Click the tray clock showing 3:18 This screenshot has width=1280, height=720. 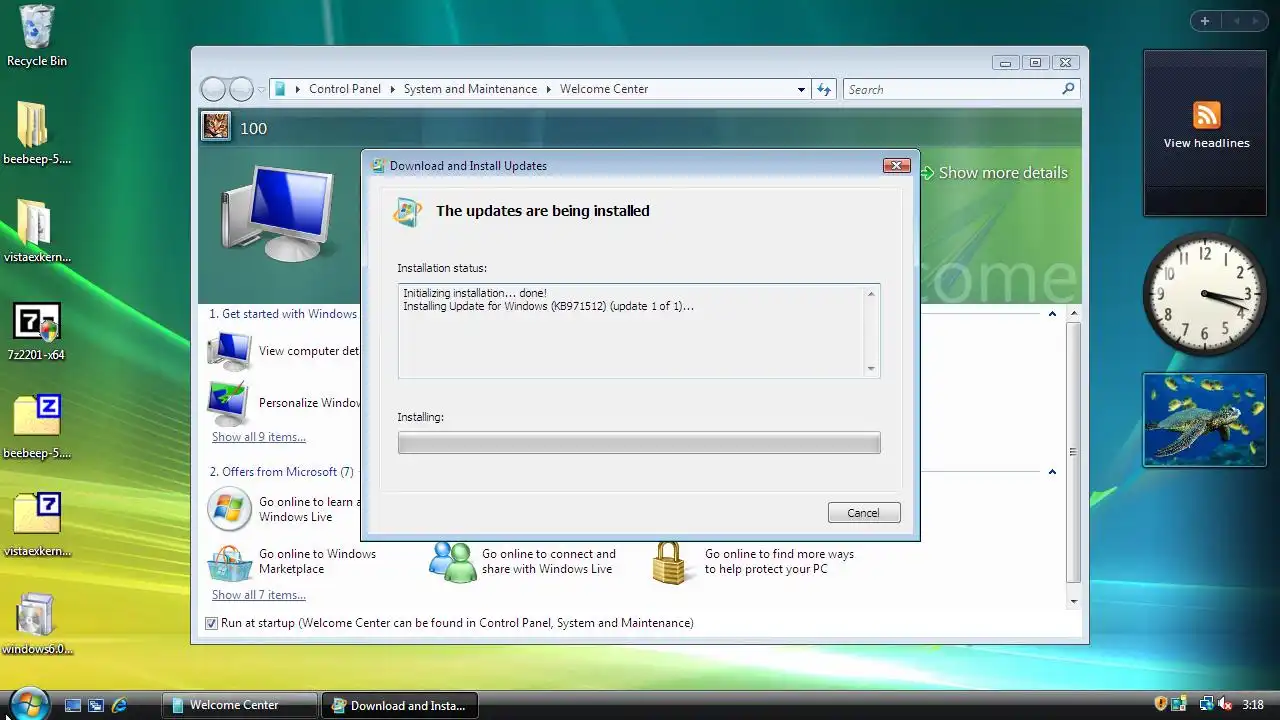(x=1252, y=705)
